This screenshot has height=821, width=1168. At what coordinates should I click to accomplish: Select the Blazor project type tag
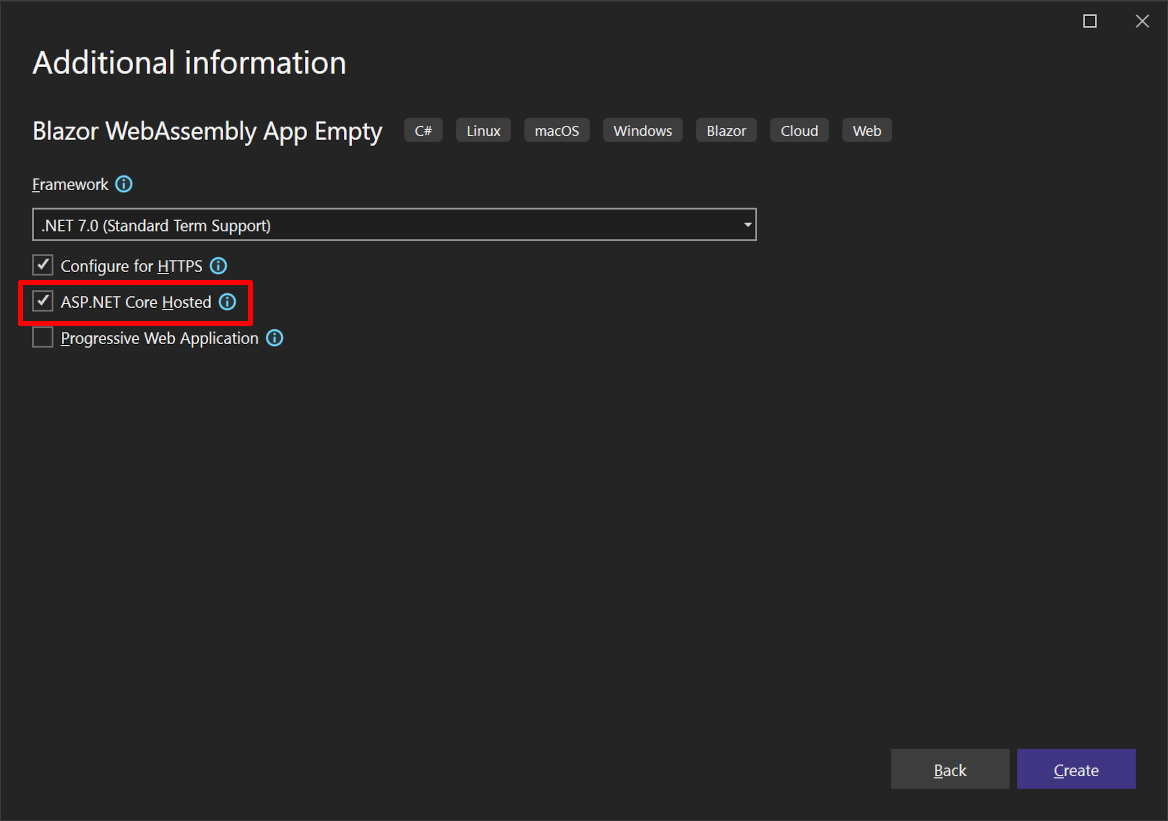[x=727, y=131]
